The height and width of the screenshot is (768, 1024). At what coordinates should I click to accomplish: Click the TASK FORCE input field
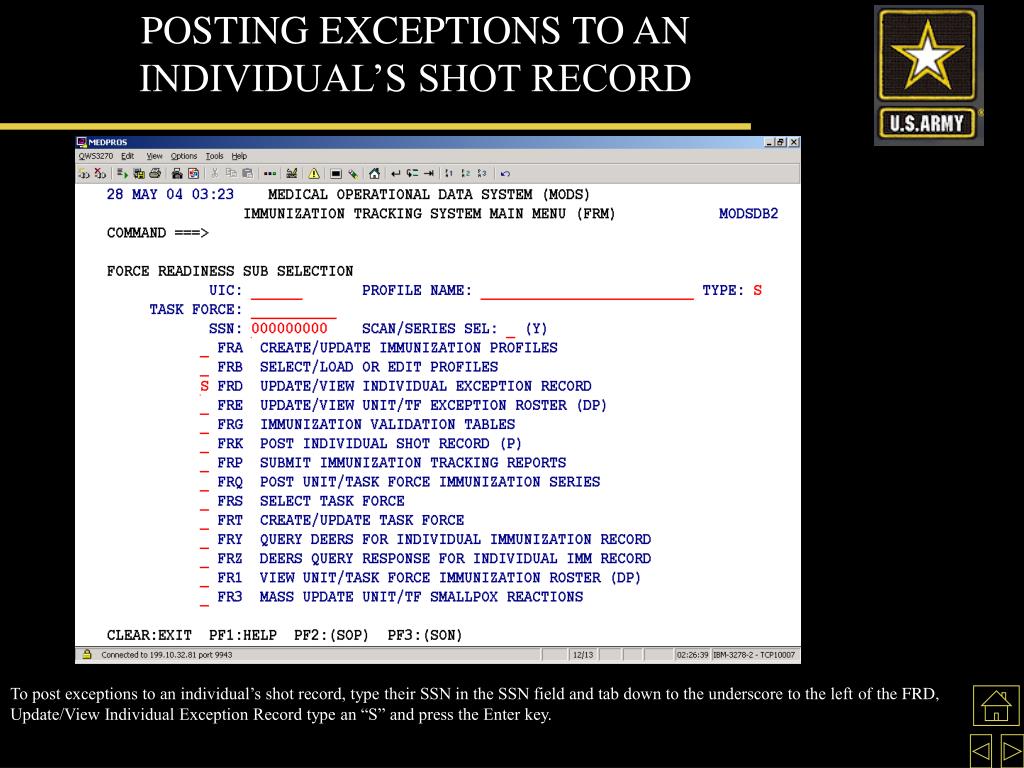point(293,310)
